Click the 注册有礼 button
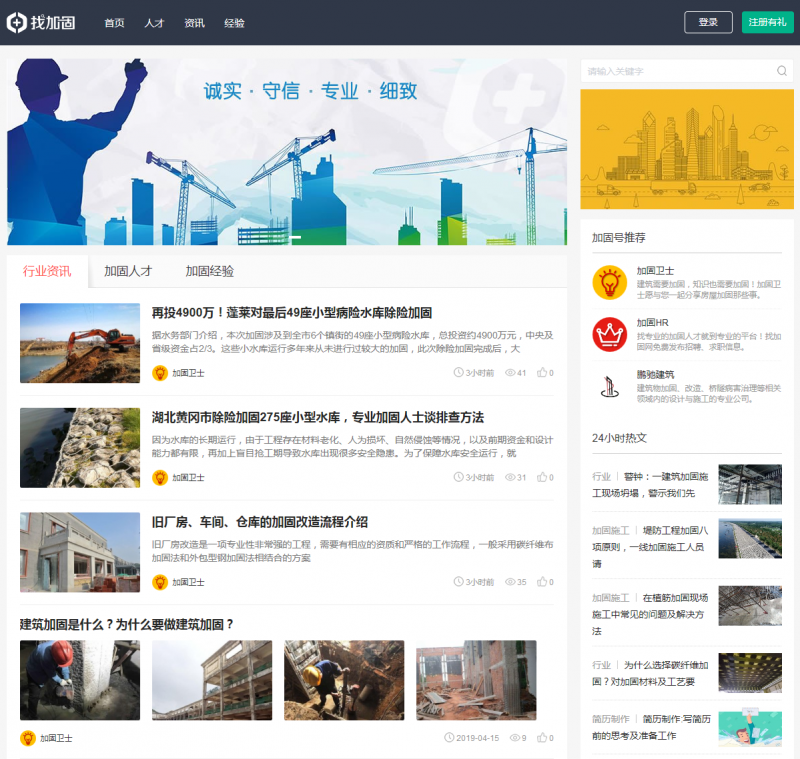This screenshot has height=759, width=800. coord(767,22)
